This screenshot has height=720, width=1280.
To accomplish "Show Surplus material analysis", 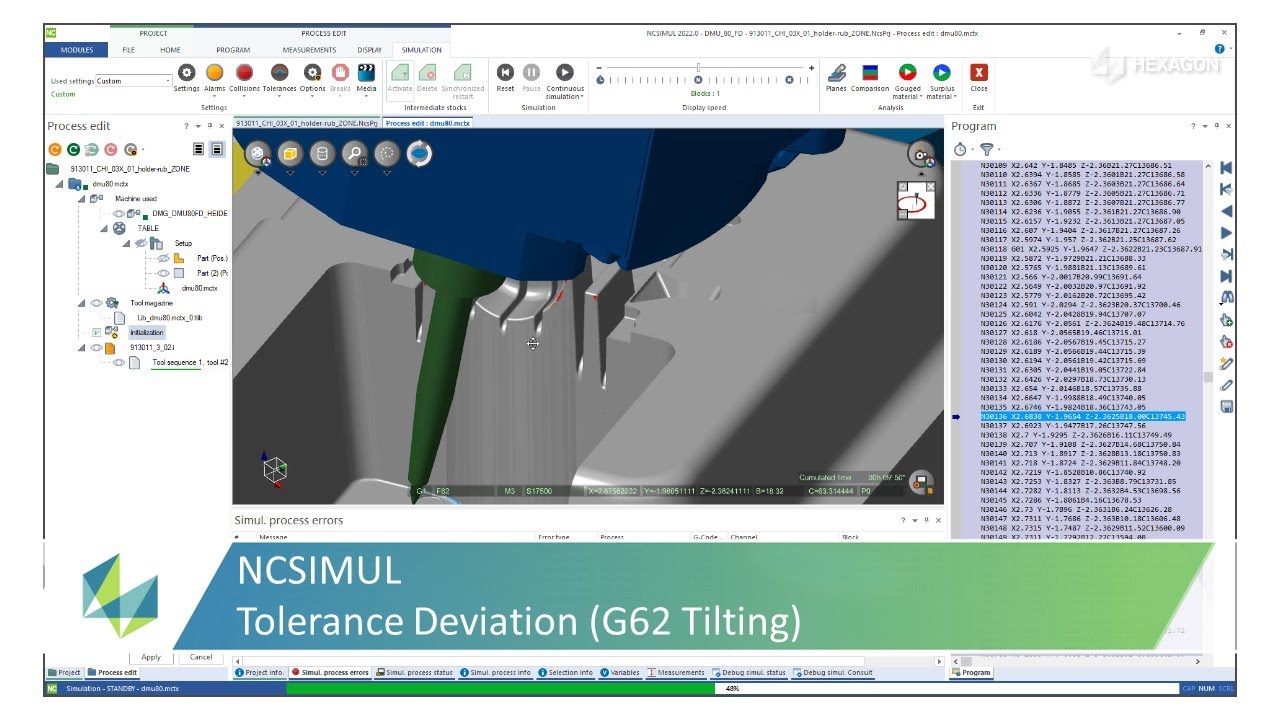I will [941, 72].
